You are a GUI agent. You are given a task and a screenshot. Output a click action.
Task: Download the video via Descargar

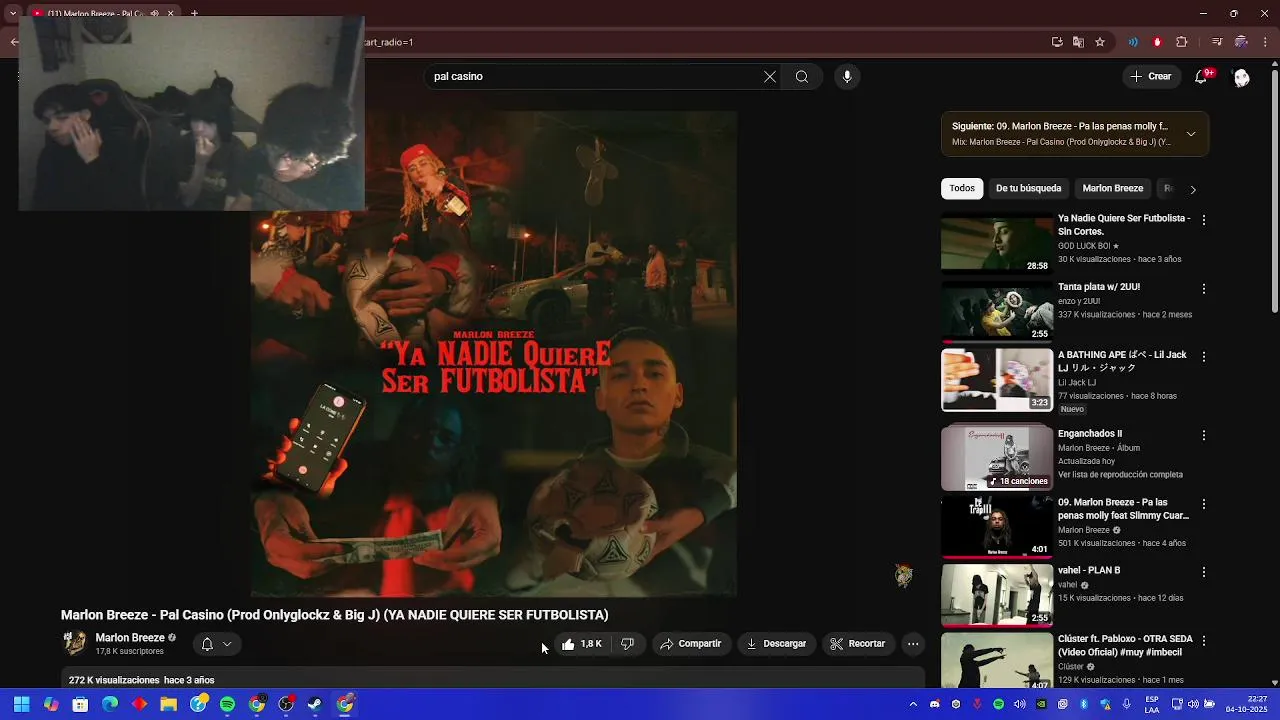pyautogui.click(x=776, y=644)
